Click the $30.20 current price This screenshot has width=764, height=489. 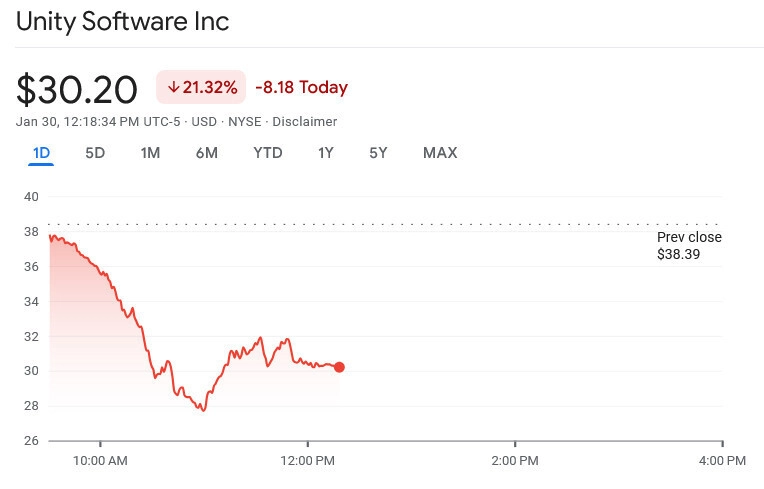[77, 90]
